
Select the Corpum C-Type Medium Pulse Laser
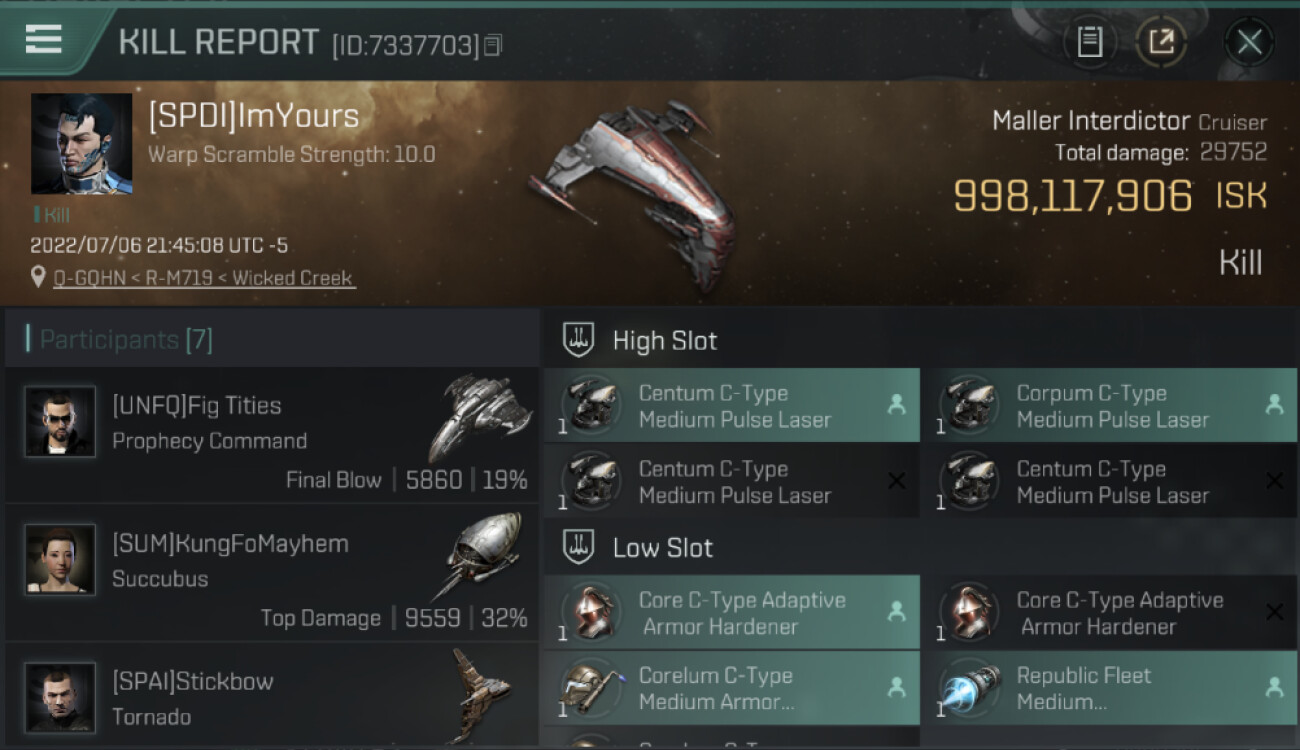tap(1109, 406)
